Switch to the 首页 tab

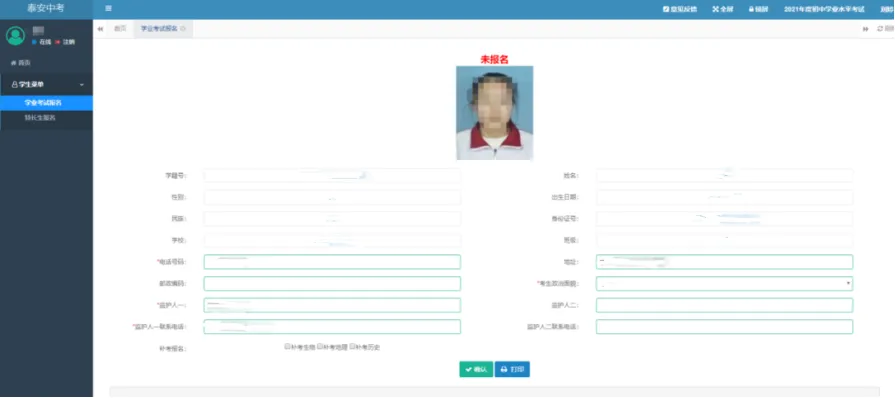(x=120, y=29)
